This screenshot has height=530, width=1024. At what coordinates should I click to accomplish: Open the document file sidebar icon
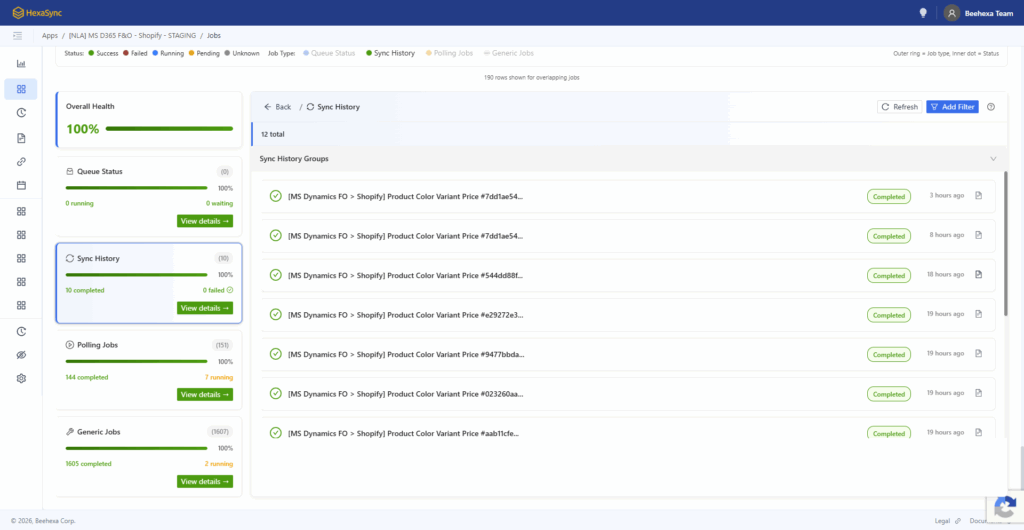tap(21, 138)
